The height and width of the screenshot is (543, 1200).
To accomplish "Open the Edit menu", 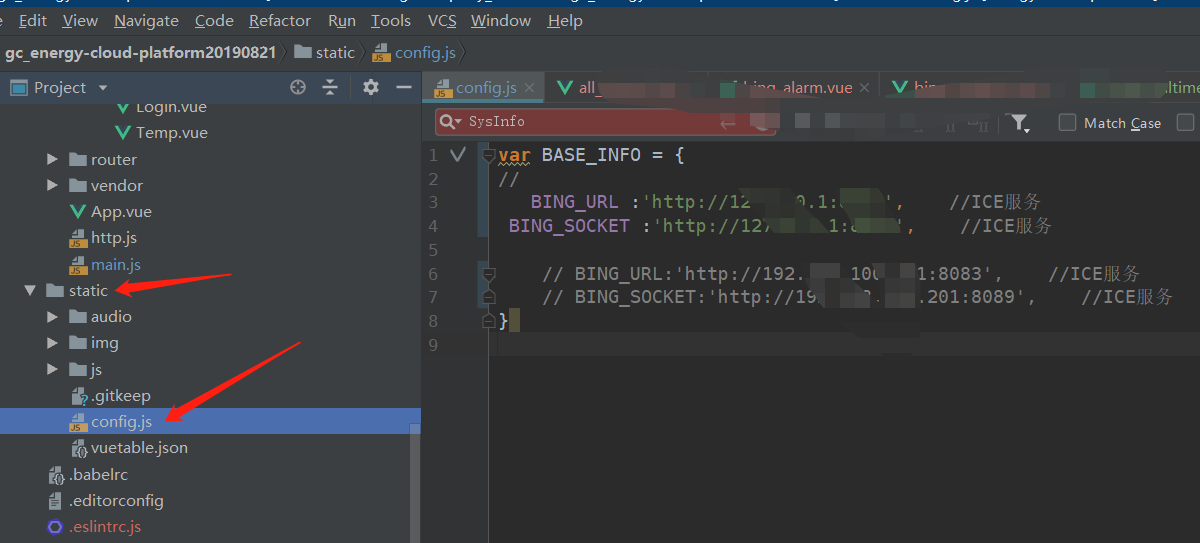I will click(33, 20).
